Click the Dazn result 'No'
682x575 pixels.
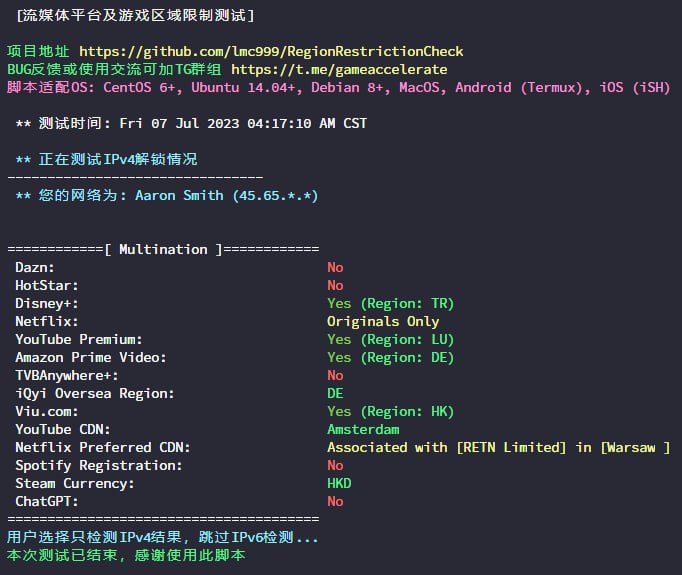pyautogui.click(x=335, y=267)
